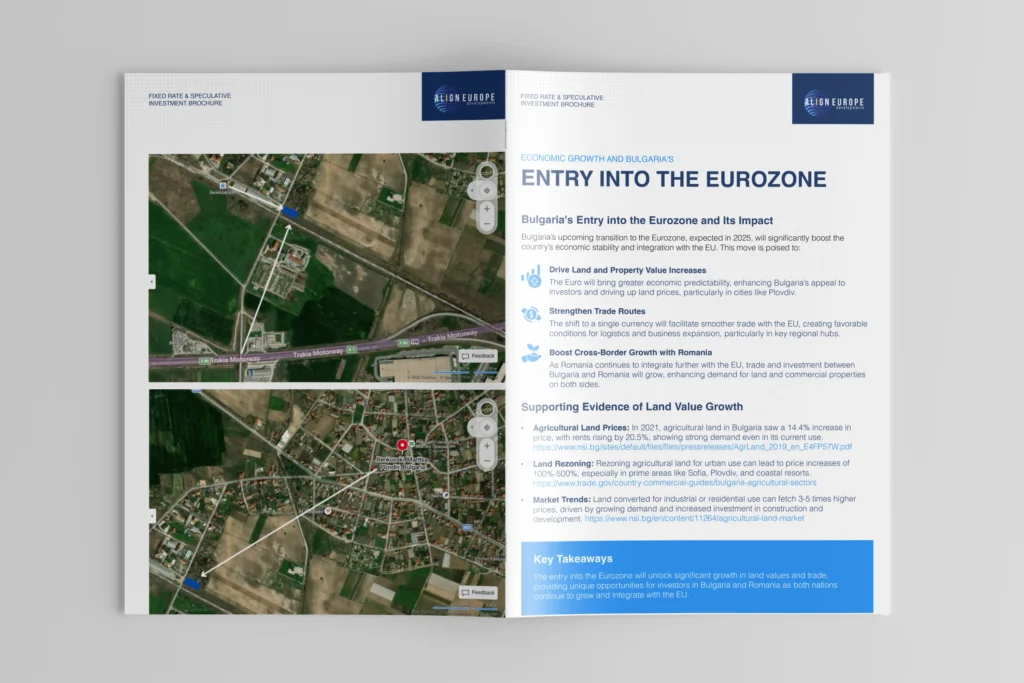Expand side panel arrow on top map
The image size is (1024, 683).
coord(152,282)
